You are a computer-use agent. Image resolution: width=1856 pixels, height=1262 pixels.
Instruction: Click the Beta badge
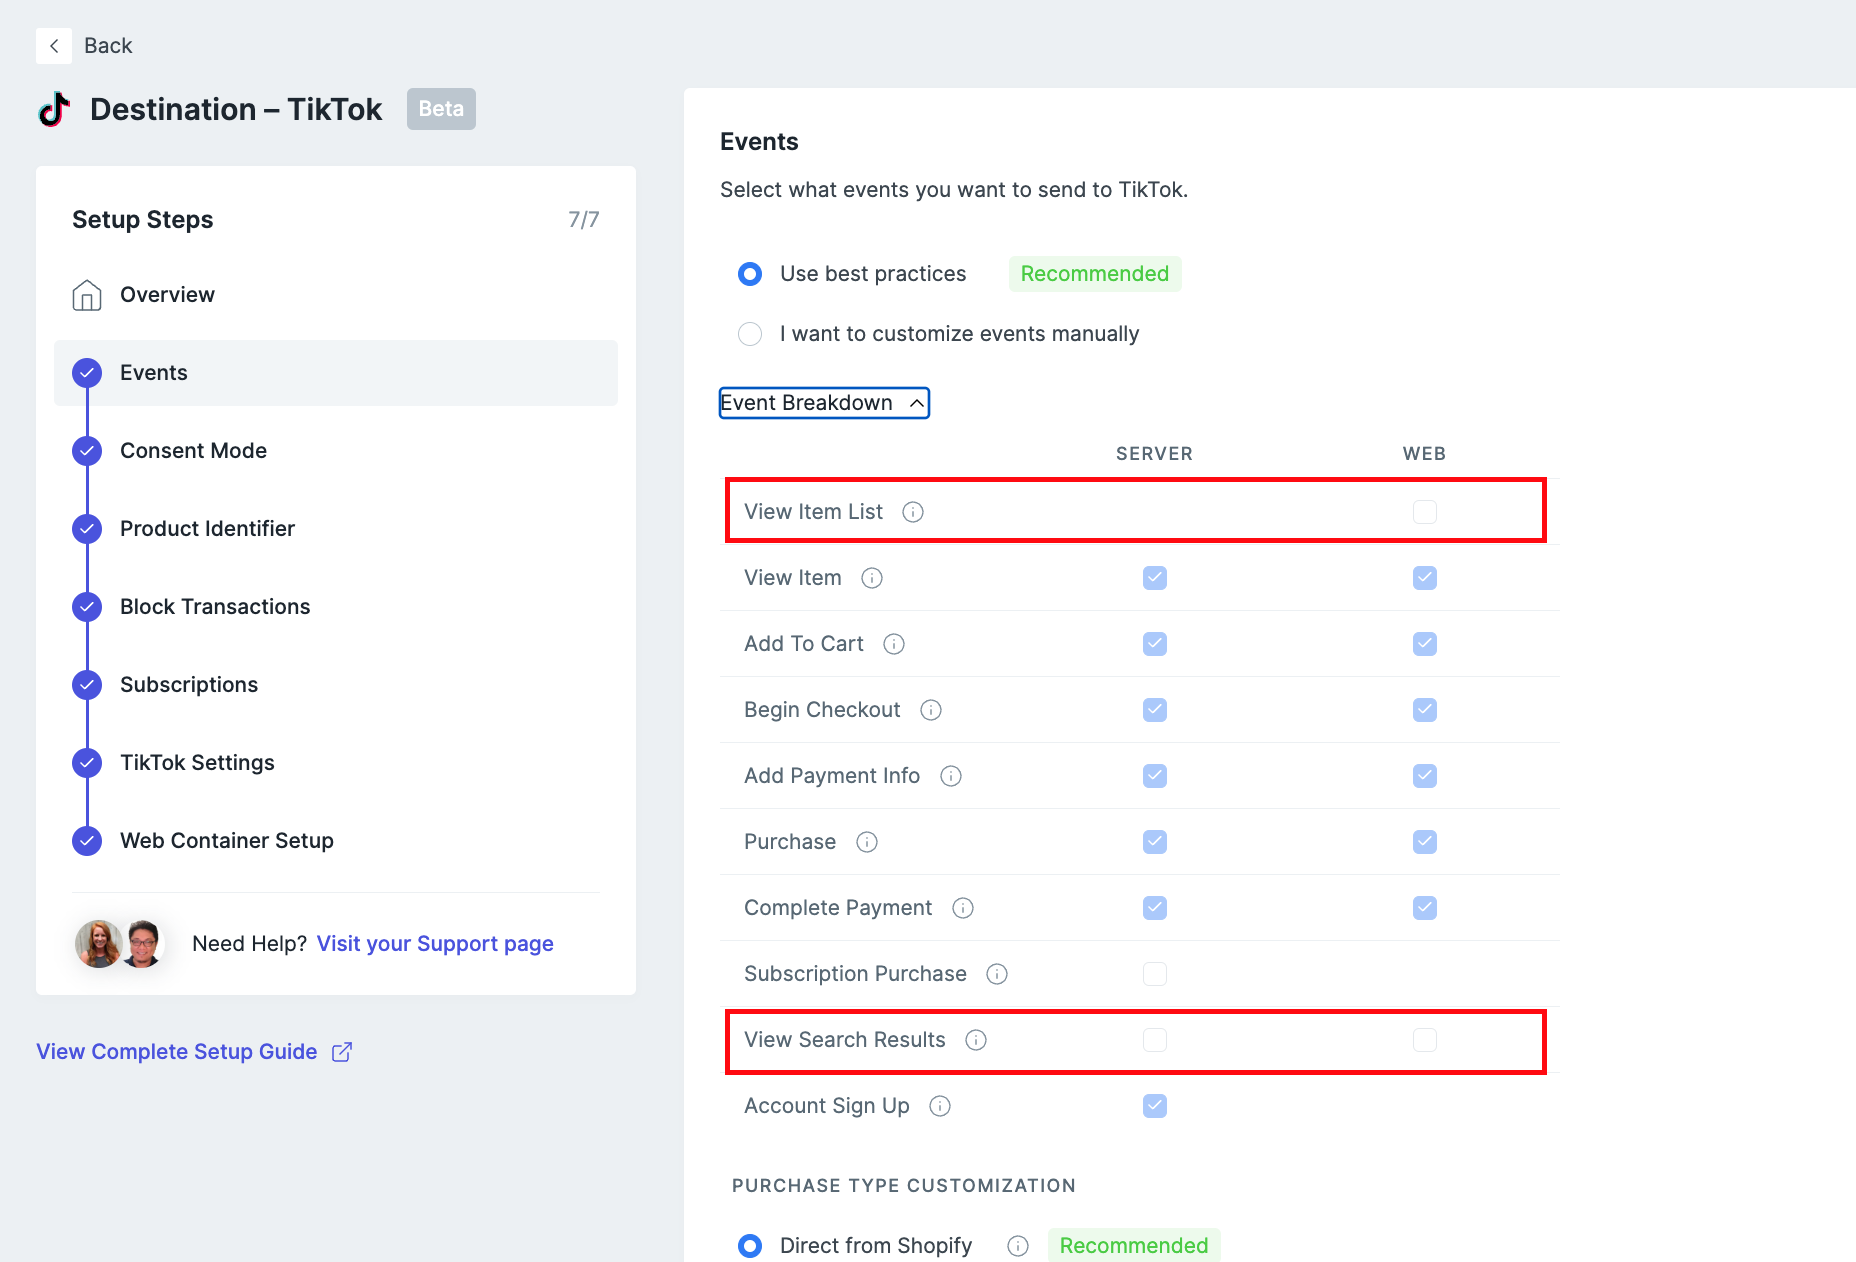point(441,109)
